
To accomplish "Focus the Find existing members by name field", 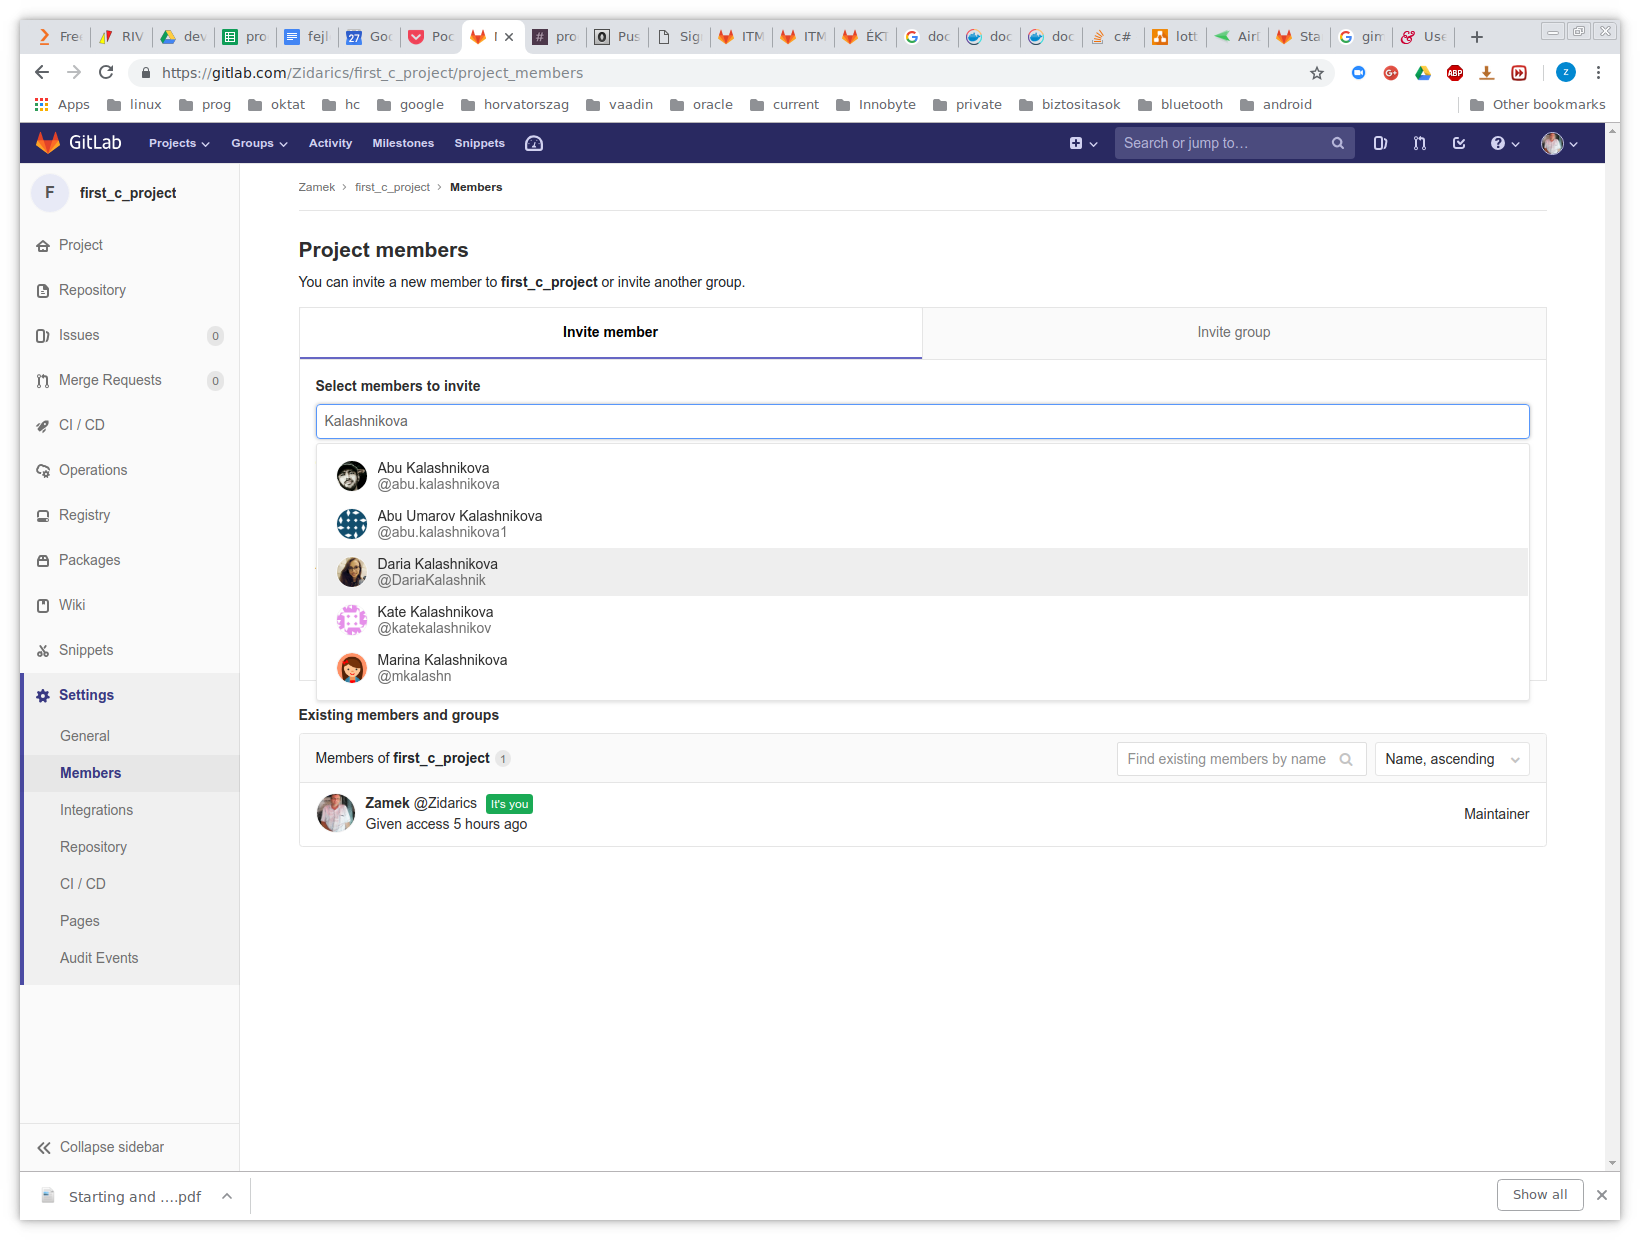I will tap(1226, 759).
